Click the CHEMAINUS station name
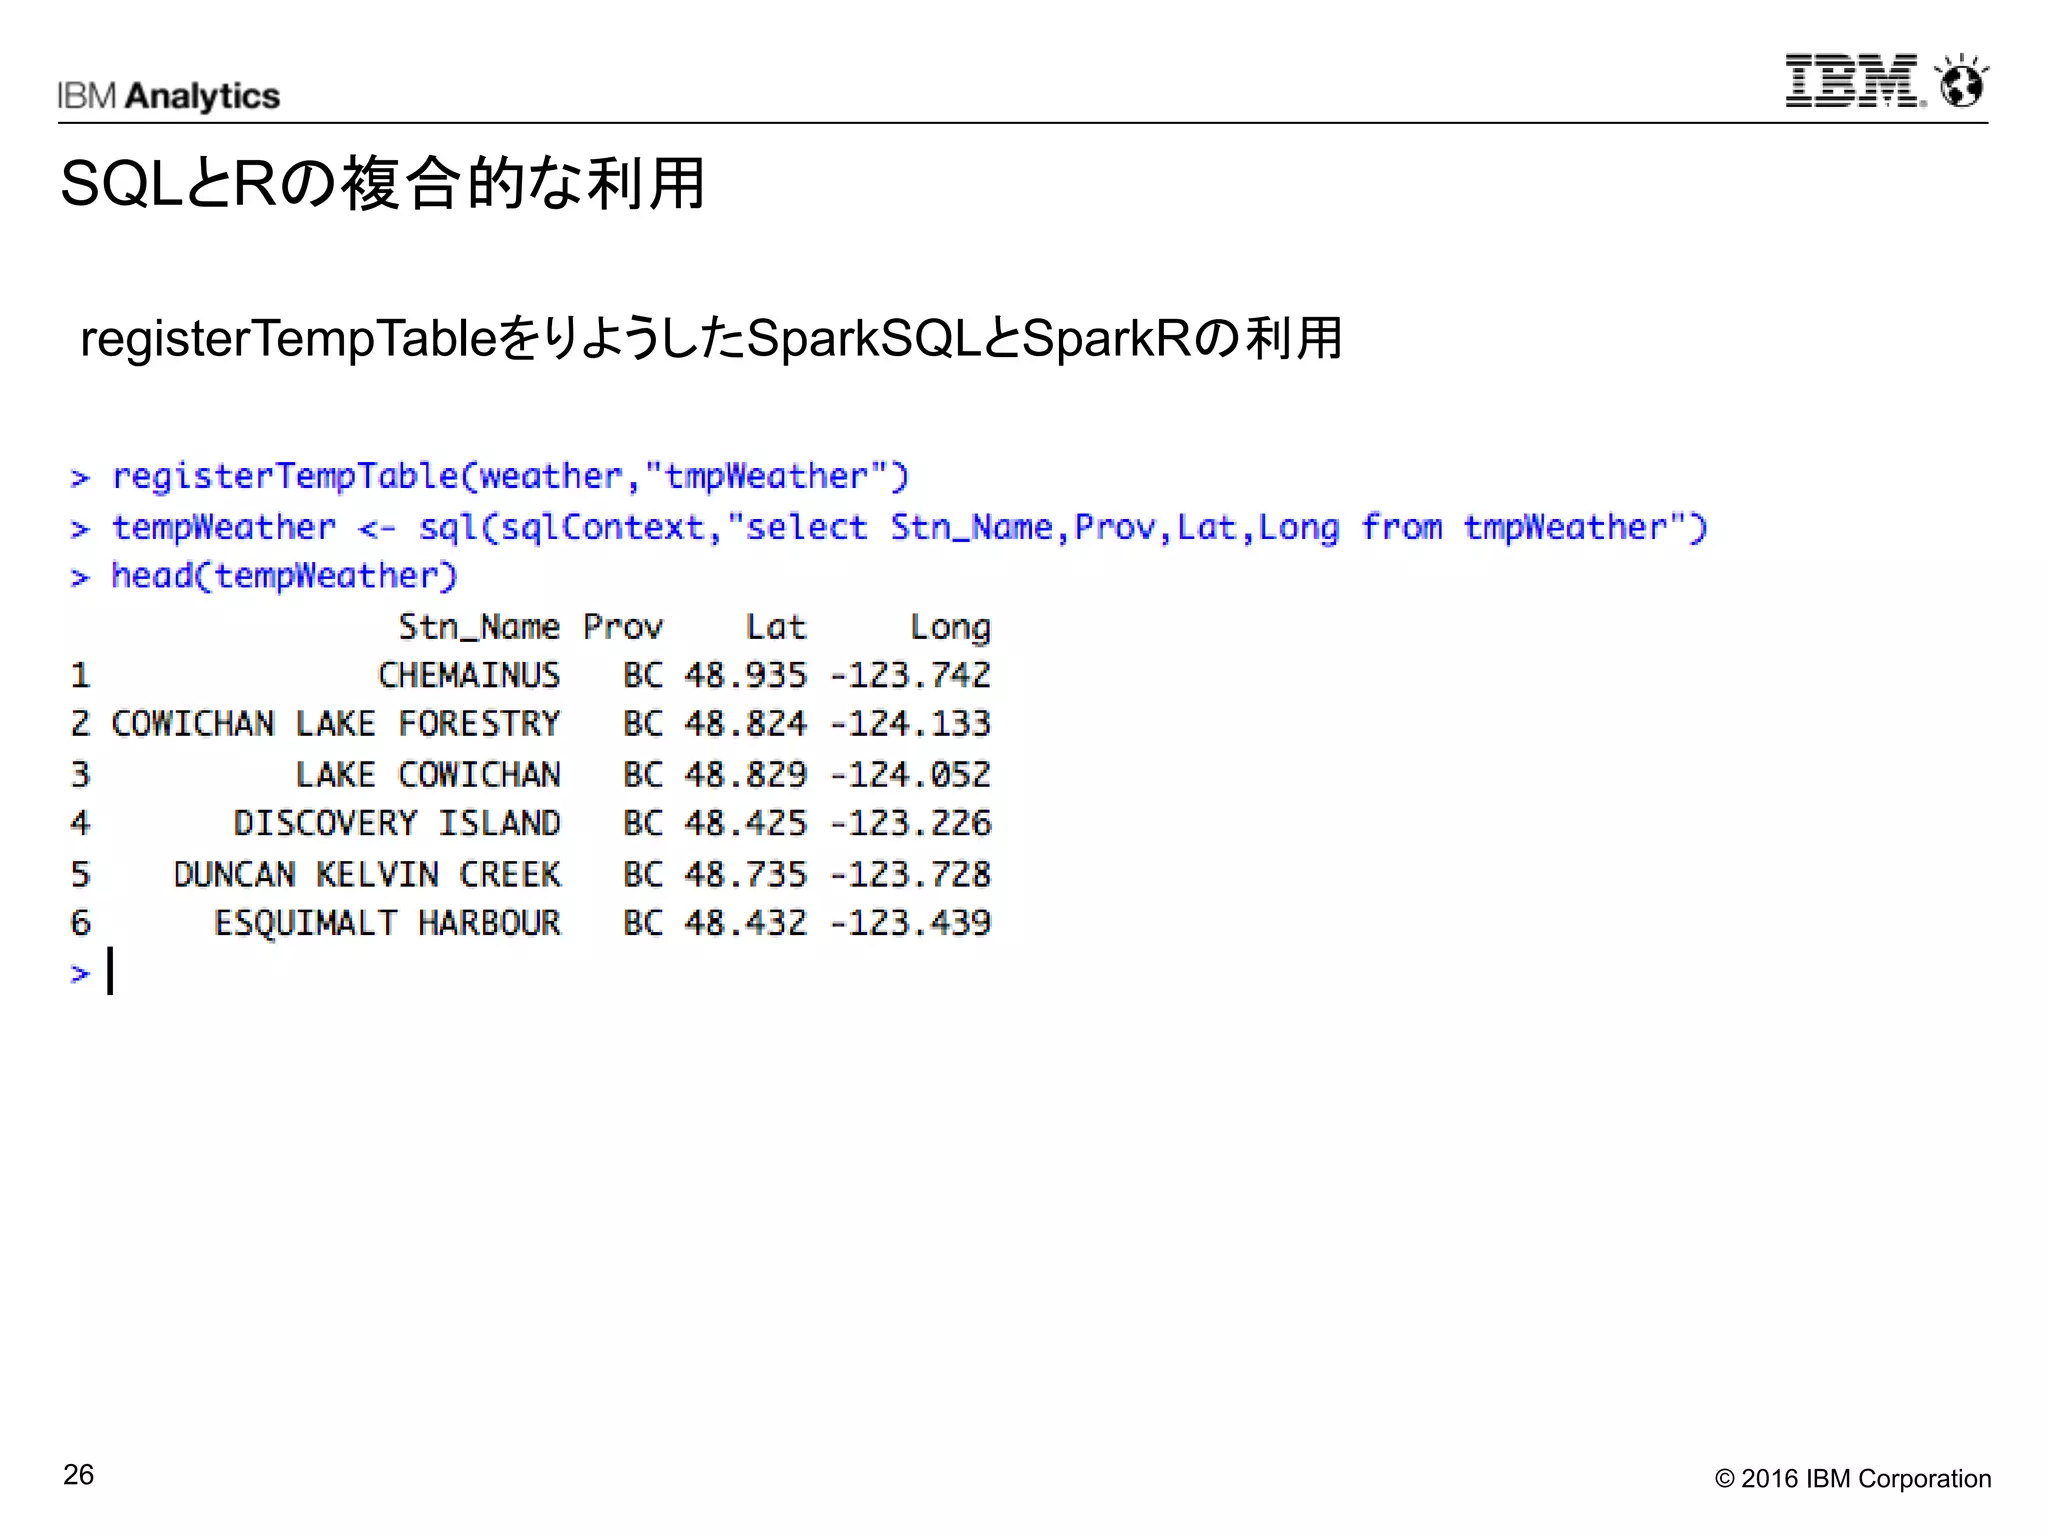The image size is (2048, 1536). coord(469,675)
